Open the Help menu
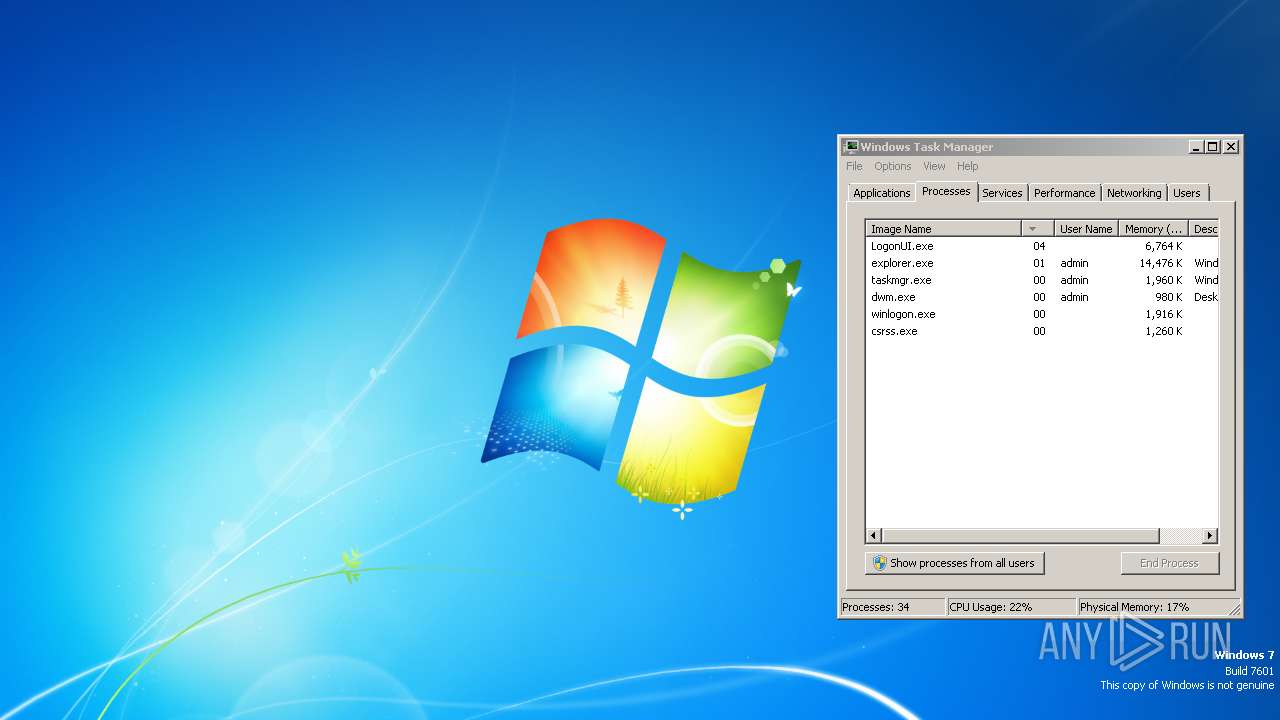1280x720 pixels. click(x=967, y=166)
